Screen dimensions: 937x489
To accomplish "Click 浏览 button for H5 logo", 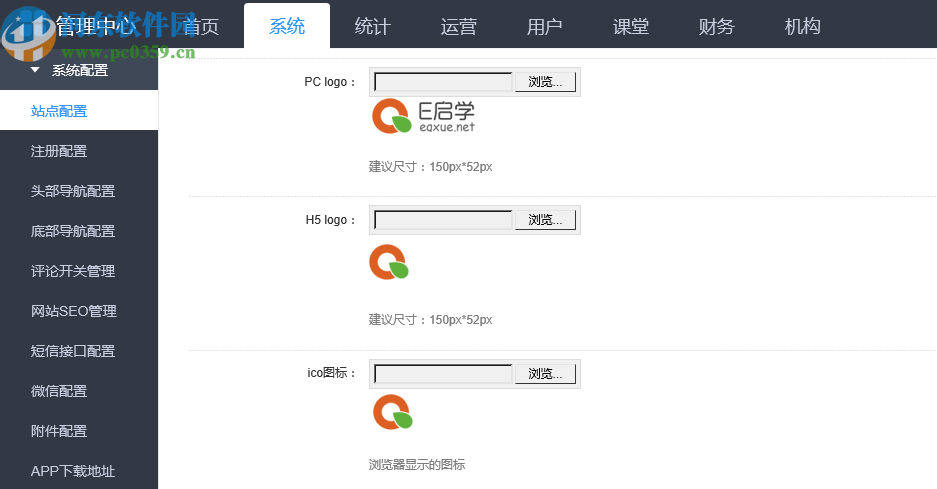I will (545, 220).
